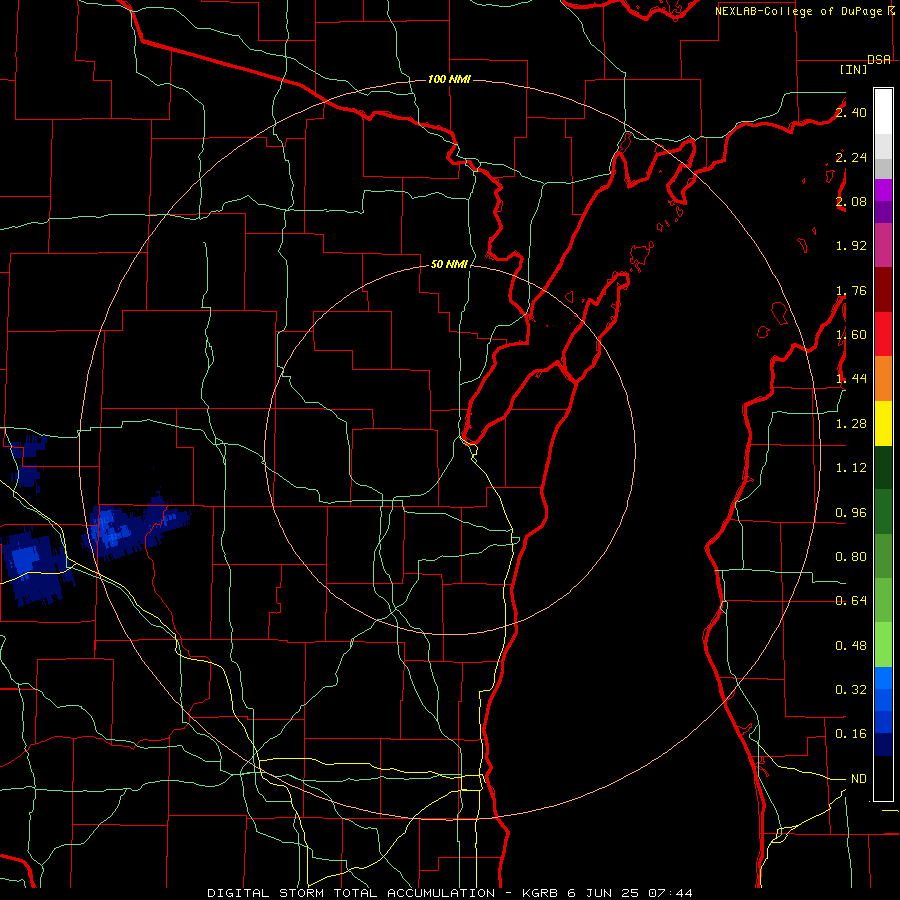The width and height of the screenshot is (900, 900).
Task: Click the 0.64 legend value
Action: click(851, 601)
